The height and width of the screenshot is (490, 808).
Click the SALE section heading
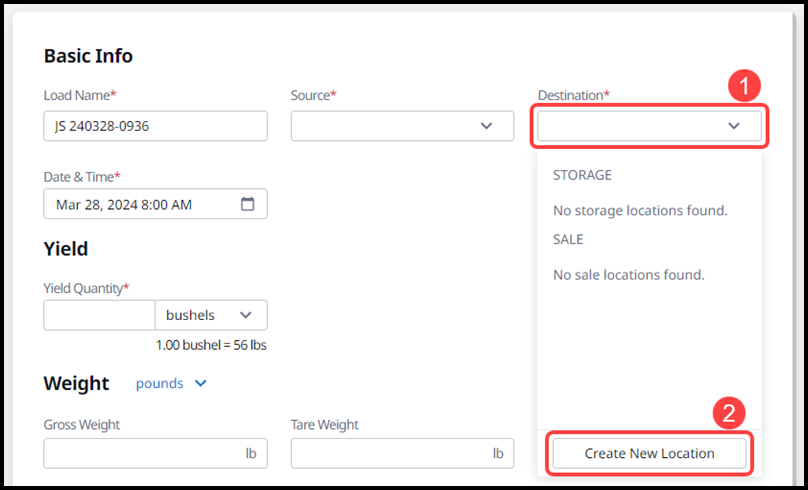click(x=568, y=240)
